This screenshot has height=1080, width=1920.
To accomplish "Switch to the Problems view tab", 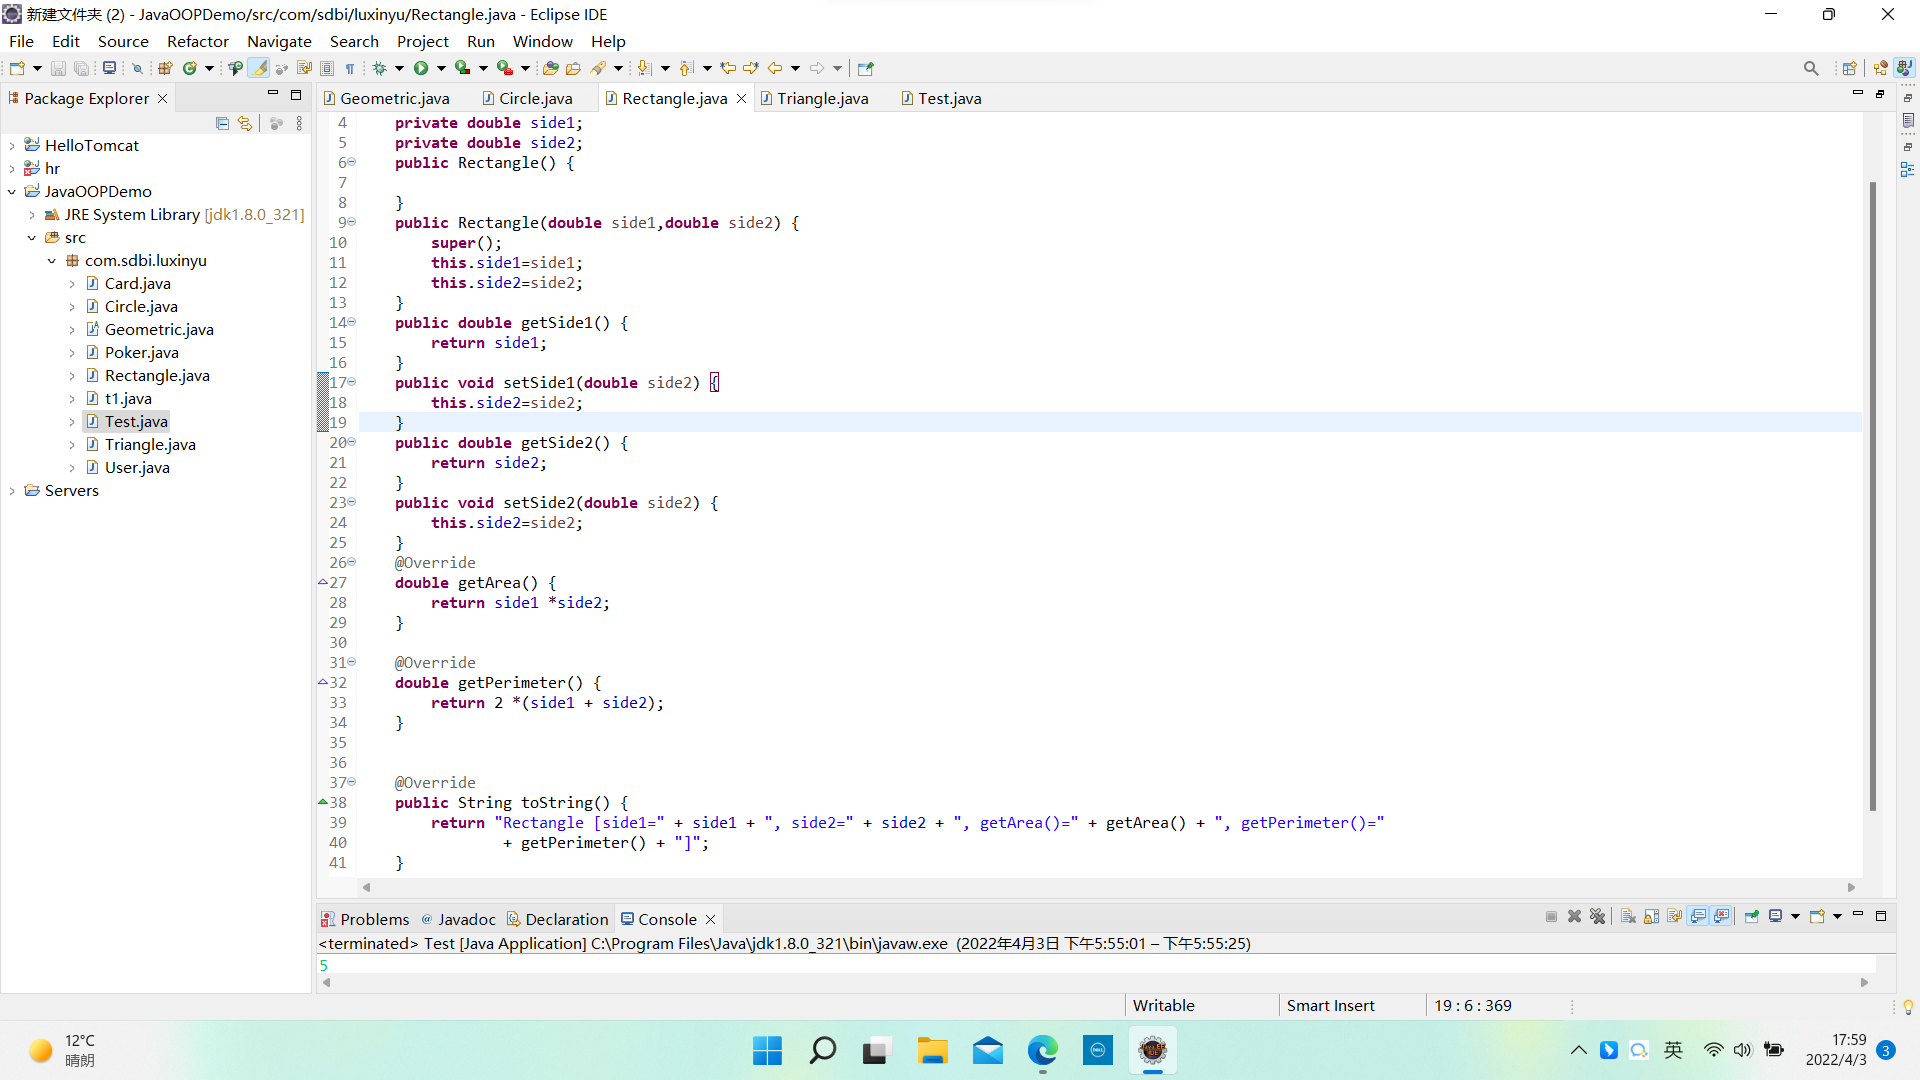I will [374, 919].
